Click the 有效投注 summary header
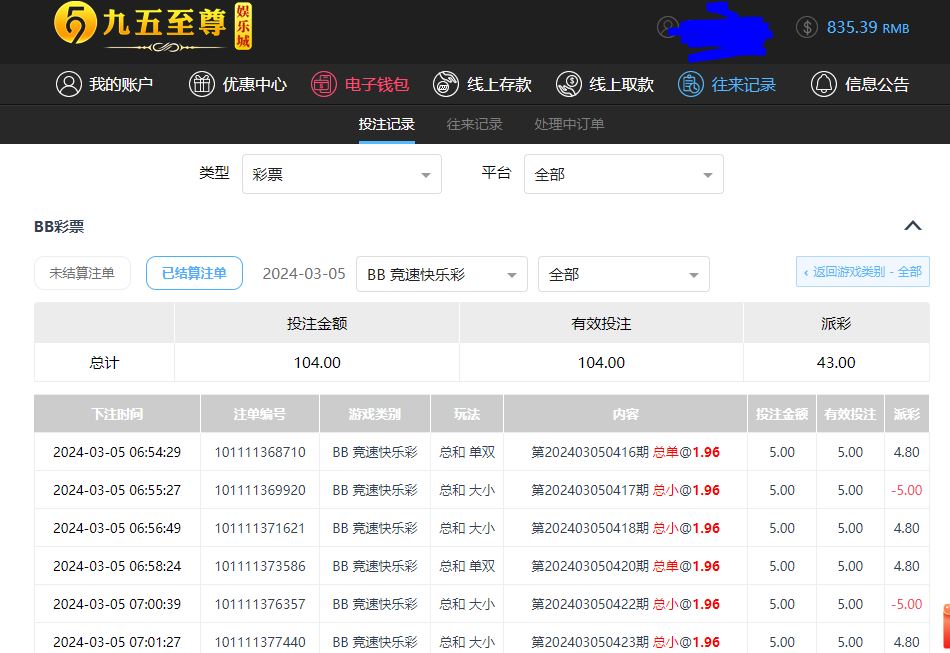950x653 pixels. point(601,323)
